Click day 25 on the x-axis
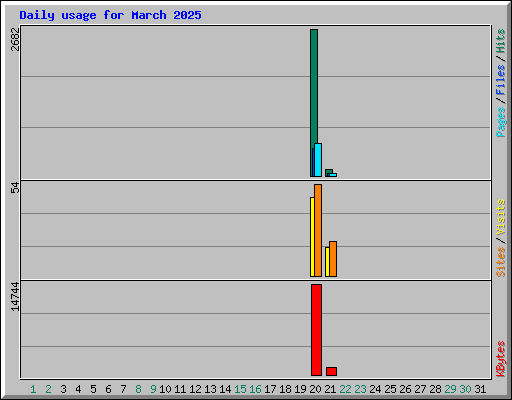The height and width of the screenshot is (400, 512). click(x=390, y=389)
